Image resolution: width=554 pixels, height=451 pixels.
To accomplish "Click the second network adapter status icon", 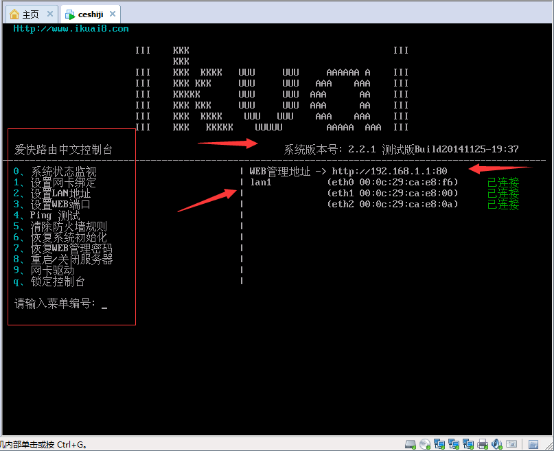I will [454, 444].
